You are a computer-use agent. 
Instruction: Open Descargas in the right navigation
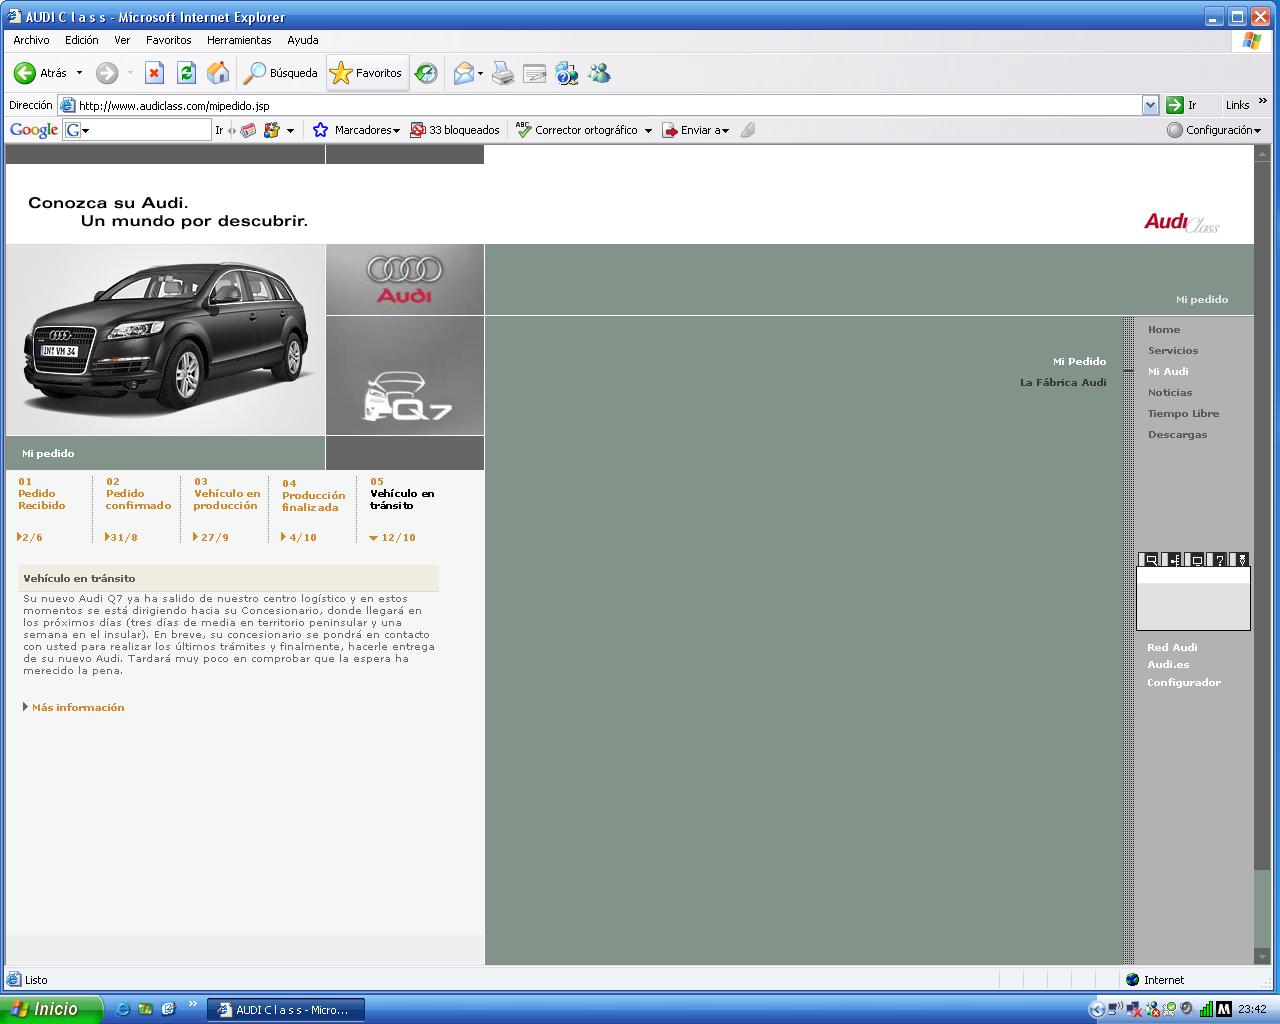1177,435
